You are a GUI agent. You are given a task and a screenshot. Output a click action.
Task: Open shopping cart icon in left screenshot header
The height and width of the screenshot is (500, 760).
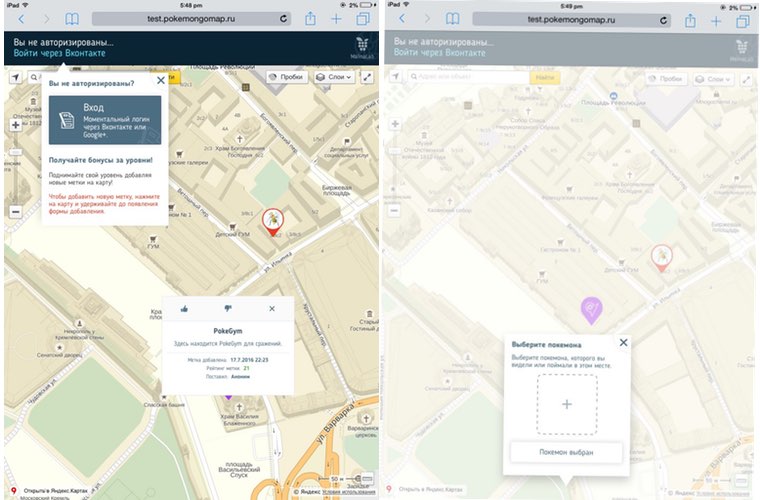pos(362,45)
